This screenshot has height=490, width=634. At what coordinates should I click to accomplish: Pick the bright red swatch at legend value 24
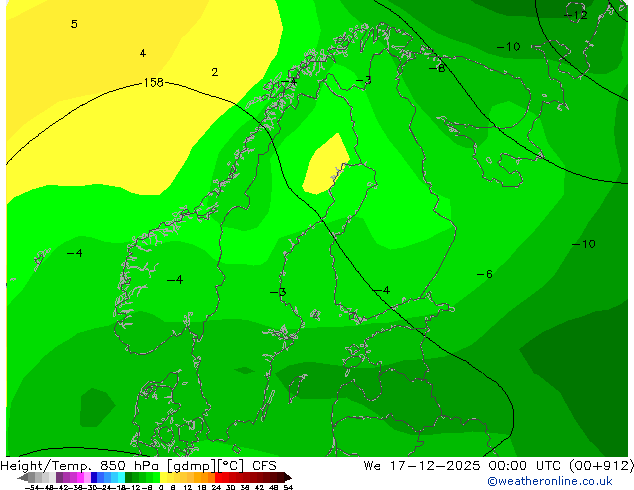click(218, 477)
